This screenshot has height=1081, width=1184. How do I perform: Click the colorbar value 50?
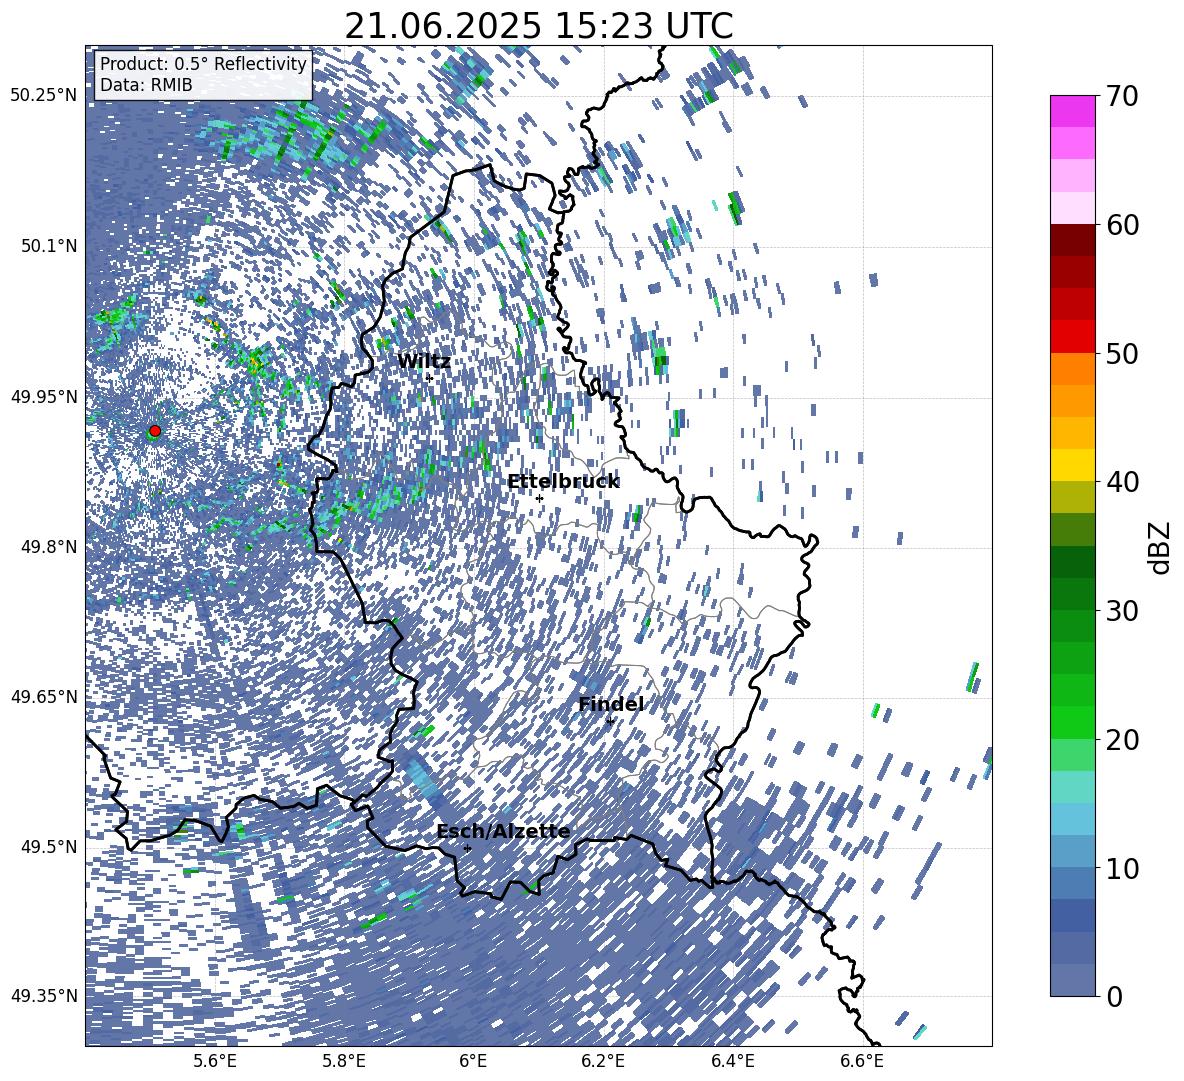(x=1121, y=353)
